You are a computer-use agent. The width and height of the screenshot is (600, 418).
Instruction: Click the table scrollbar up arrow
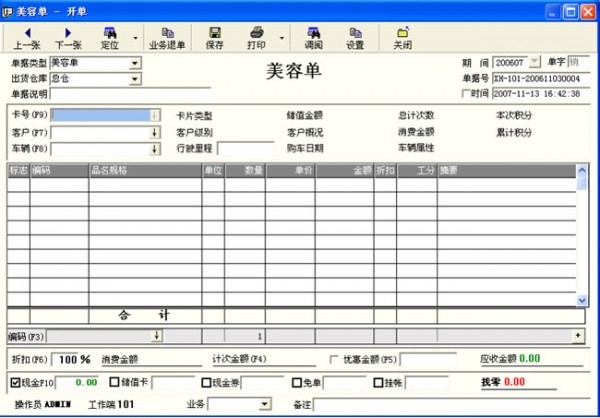[x=582, y=170]
